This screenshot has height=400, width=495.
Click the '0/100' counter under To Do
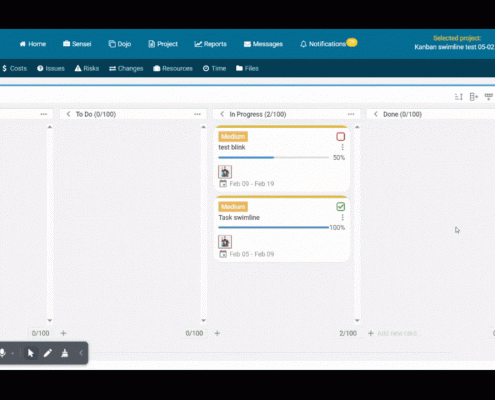point(194,333)
